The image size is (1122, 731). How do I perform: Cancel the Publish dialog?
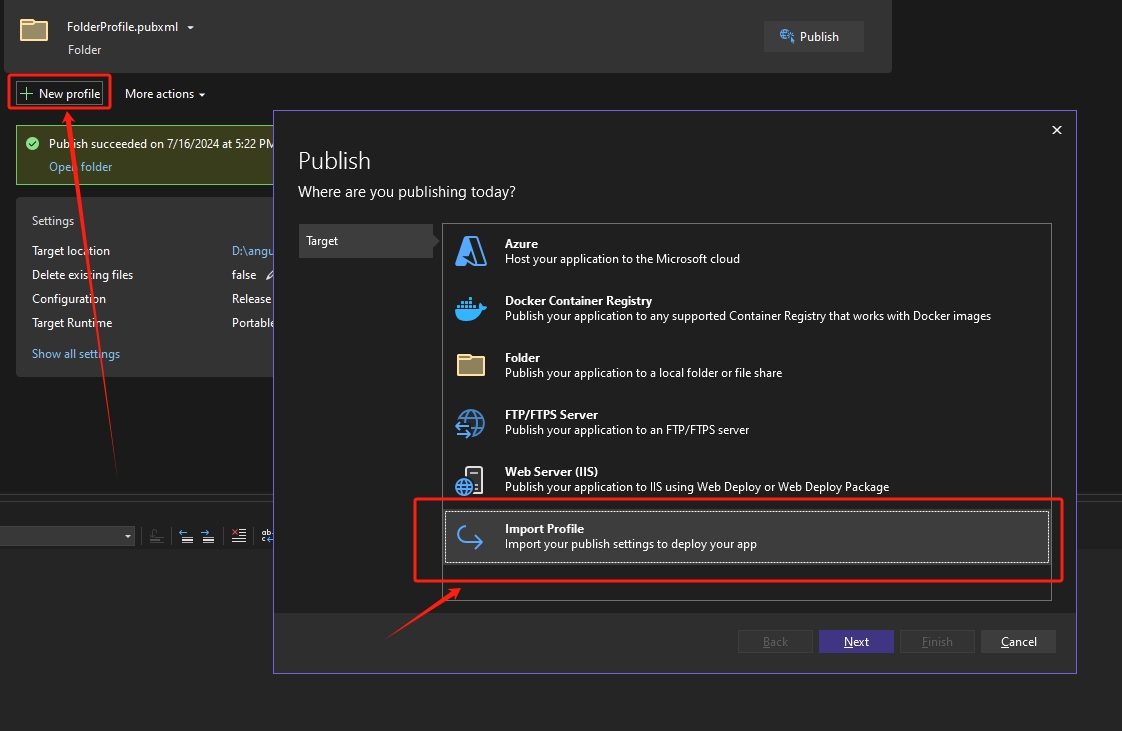1018,642
